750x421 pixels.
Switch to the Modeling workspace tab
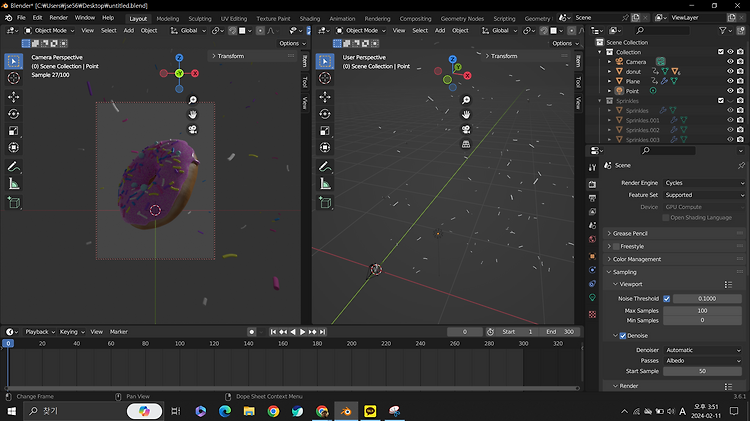(x=167, y=19)
